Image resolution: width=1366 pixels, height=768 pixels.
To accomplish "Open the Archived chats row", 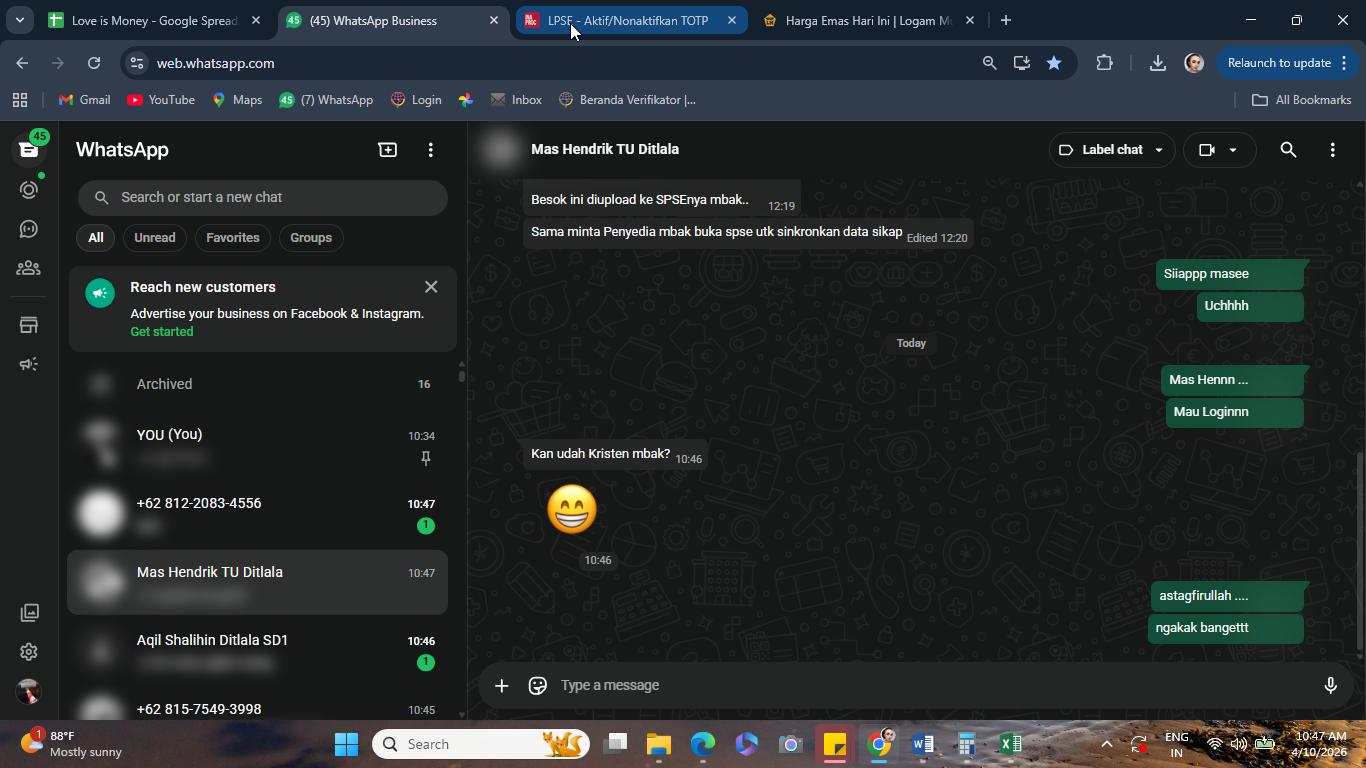I will (258, 384).
